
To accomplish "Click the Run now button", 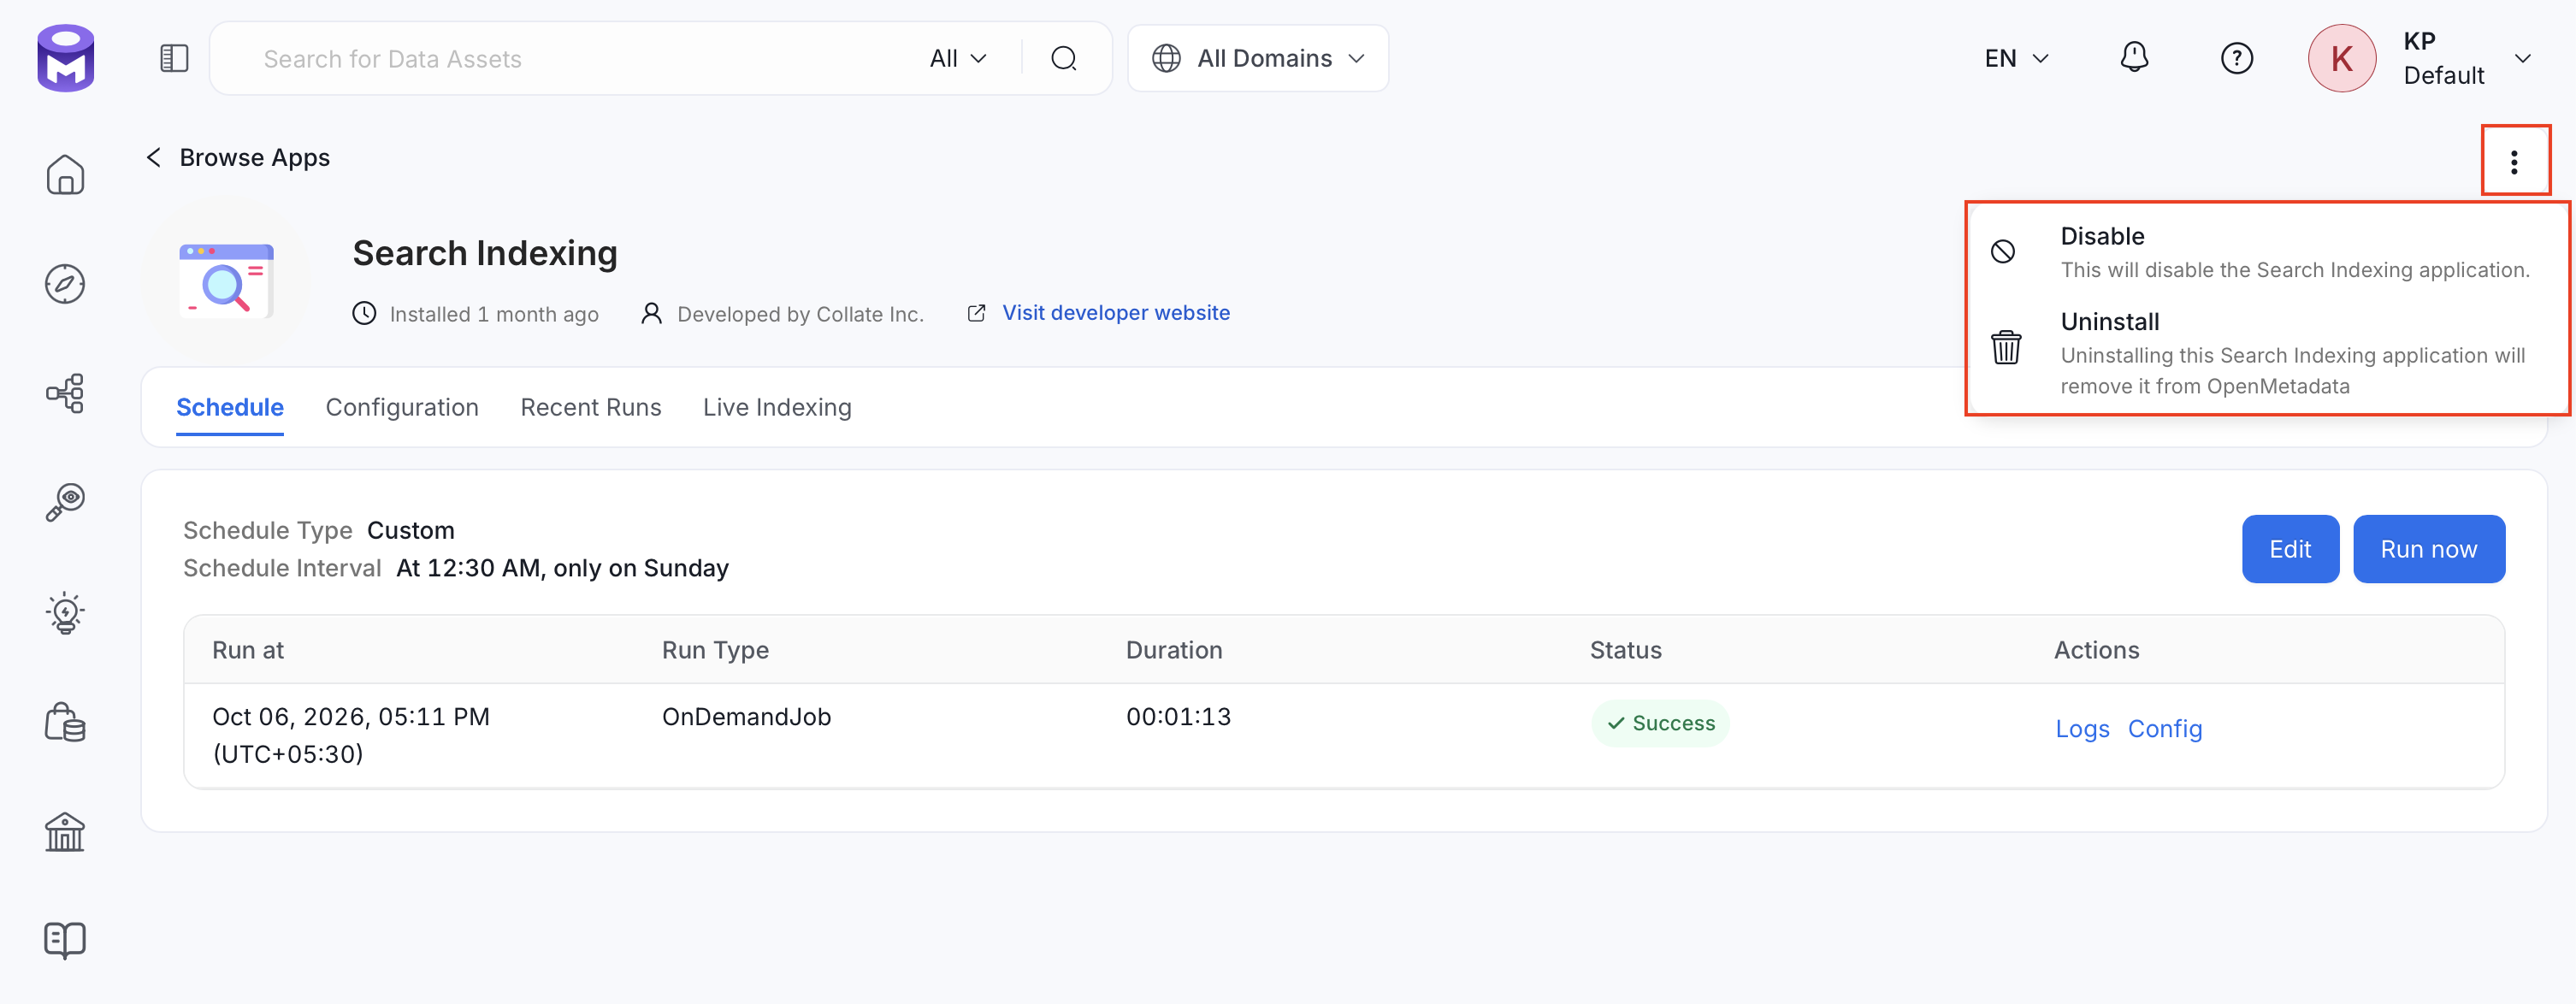I will 2428,549.
